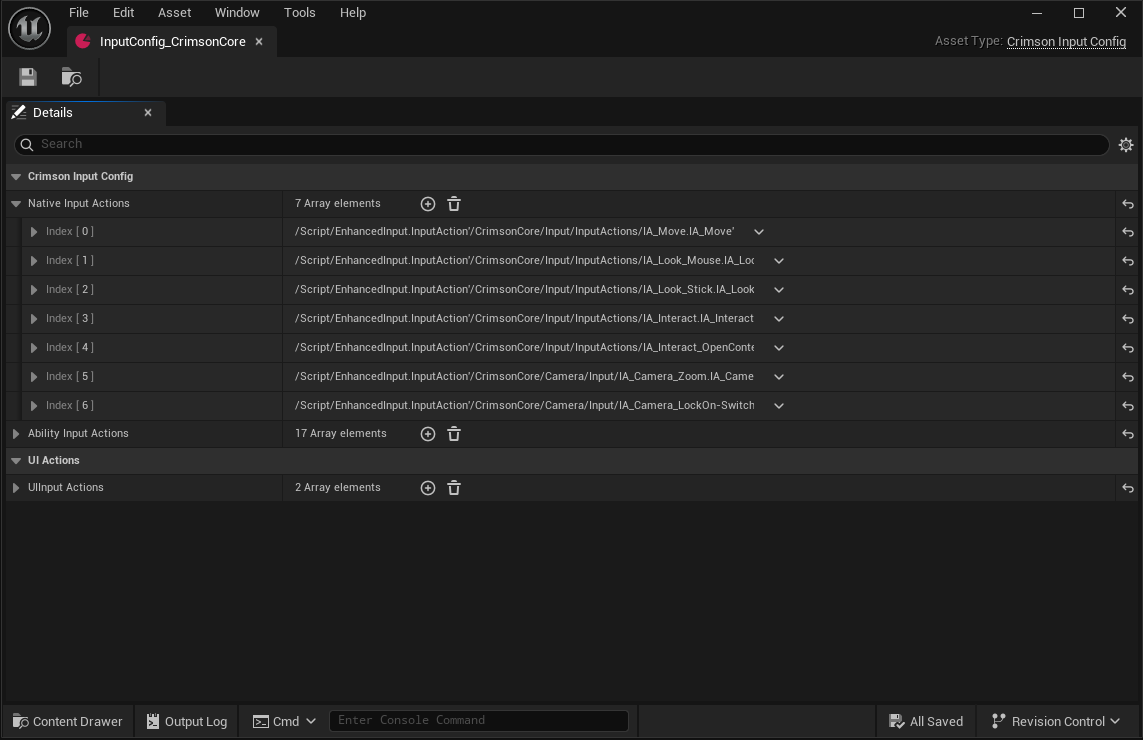
Task: Remove all Native Input Actions elements
Action: [x=453, y=204]
